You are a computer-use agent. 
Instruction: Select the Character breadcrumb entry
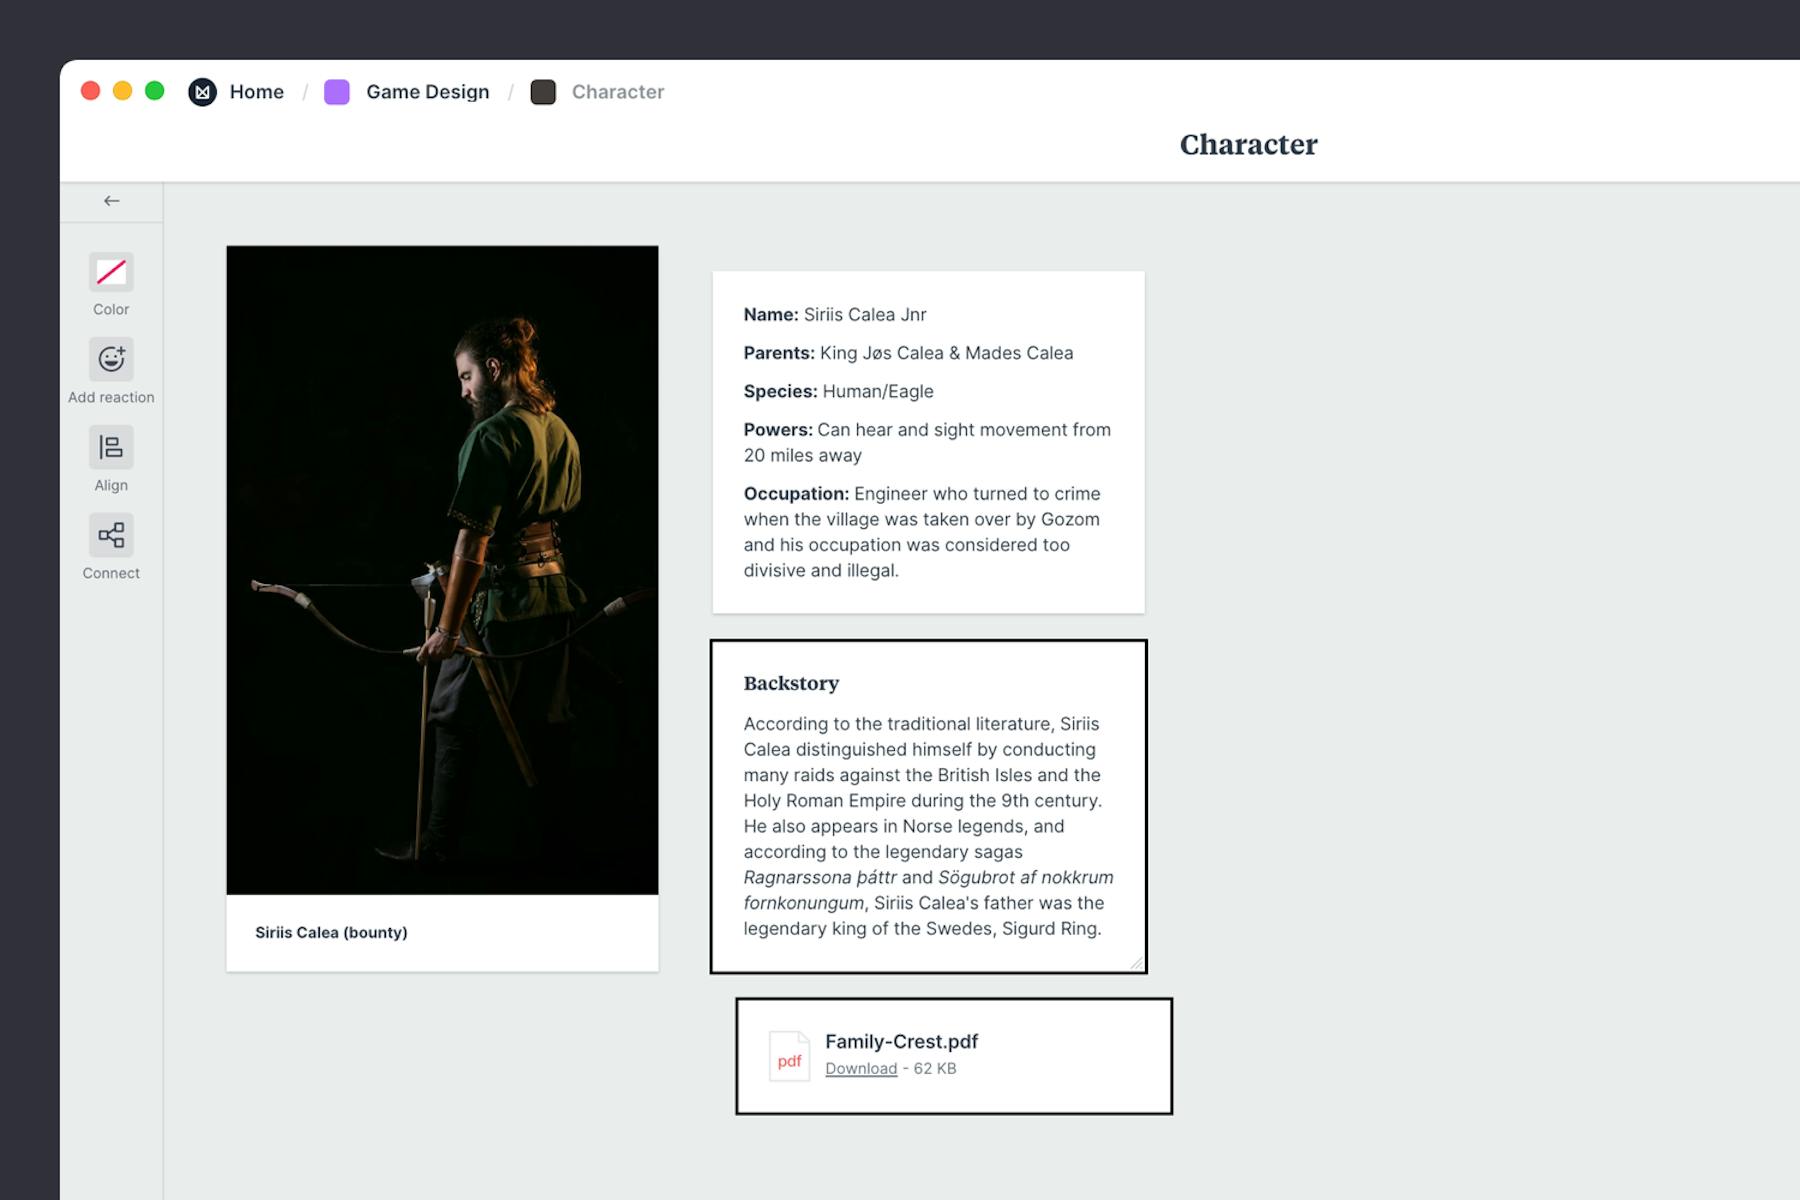tap(617, 91)
